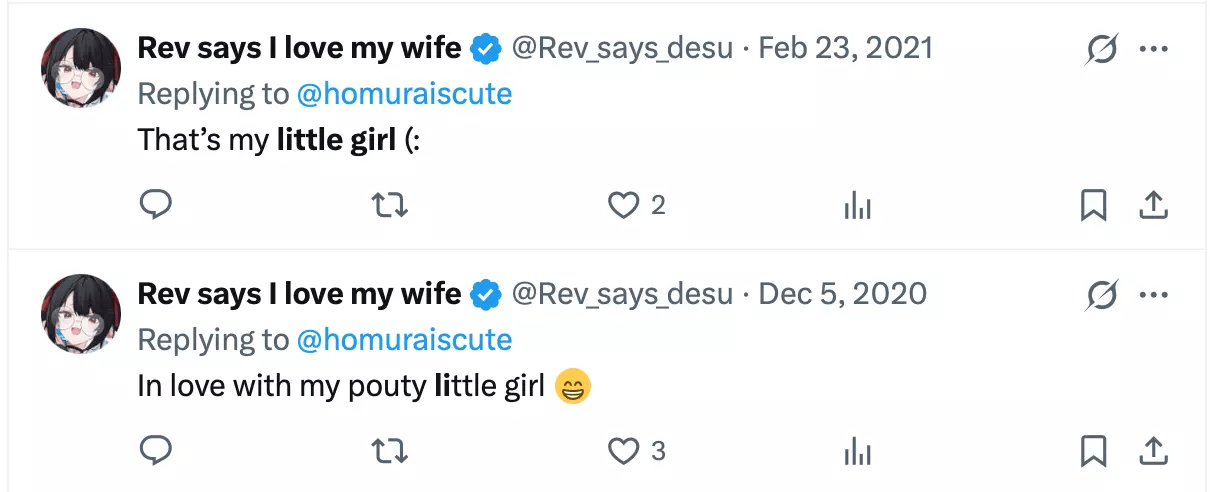Click the Feb 23, 2021 timestamp
1210x492 pixels.
tap(845, 47)
